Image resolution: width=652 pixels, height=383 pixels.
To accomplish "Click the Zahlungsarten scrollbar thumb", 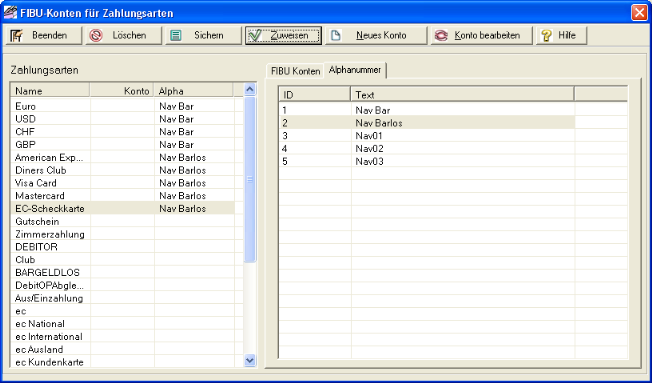I will coord(250,180).
